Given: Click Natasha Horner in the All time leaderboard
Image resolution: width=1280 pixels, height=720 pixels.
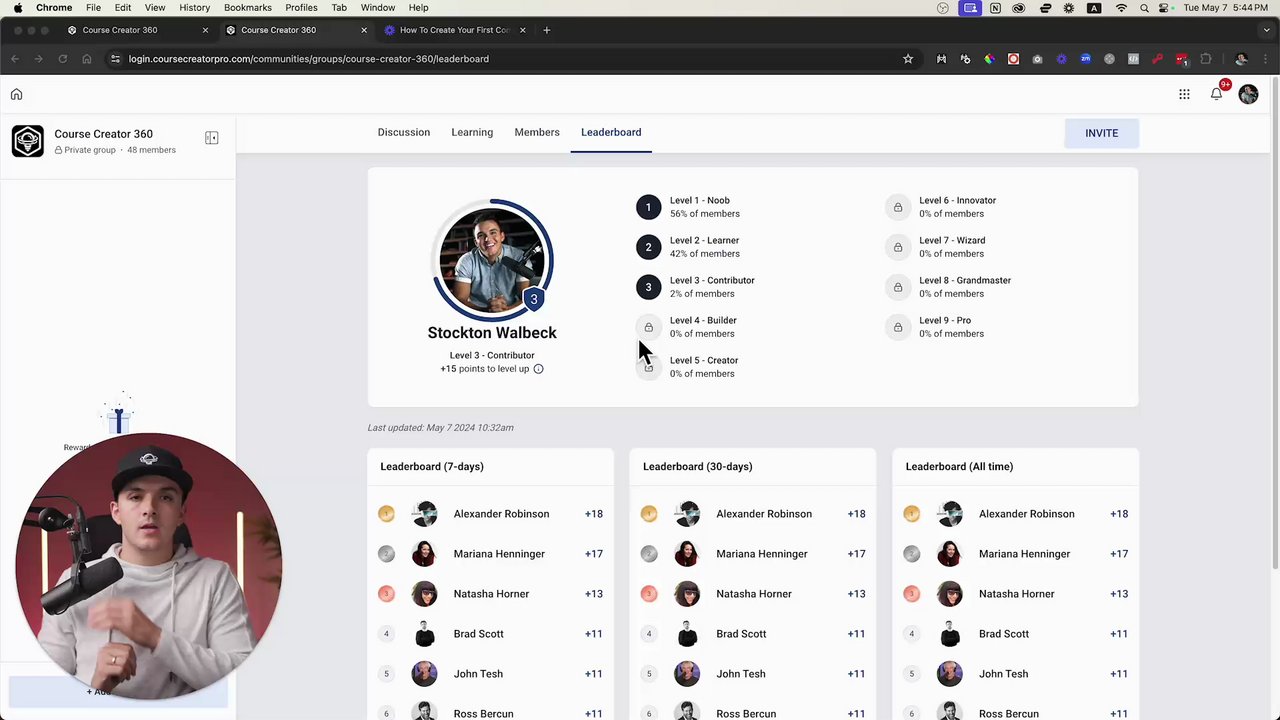Looking at the screenshot, I should 1016,594.
